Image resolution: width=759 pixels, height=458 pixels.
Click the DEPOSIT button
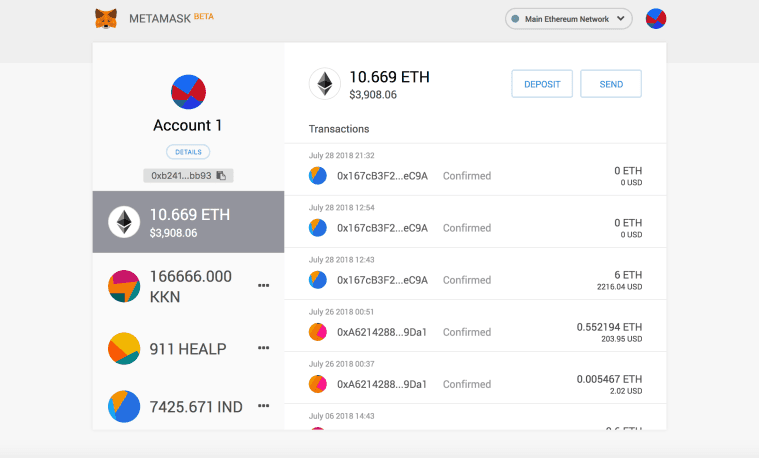pos(542,84)
